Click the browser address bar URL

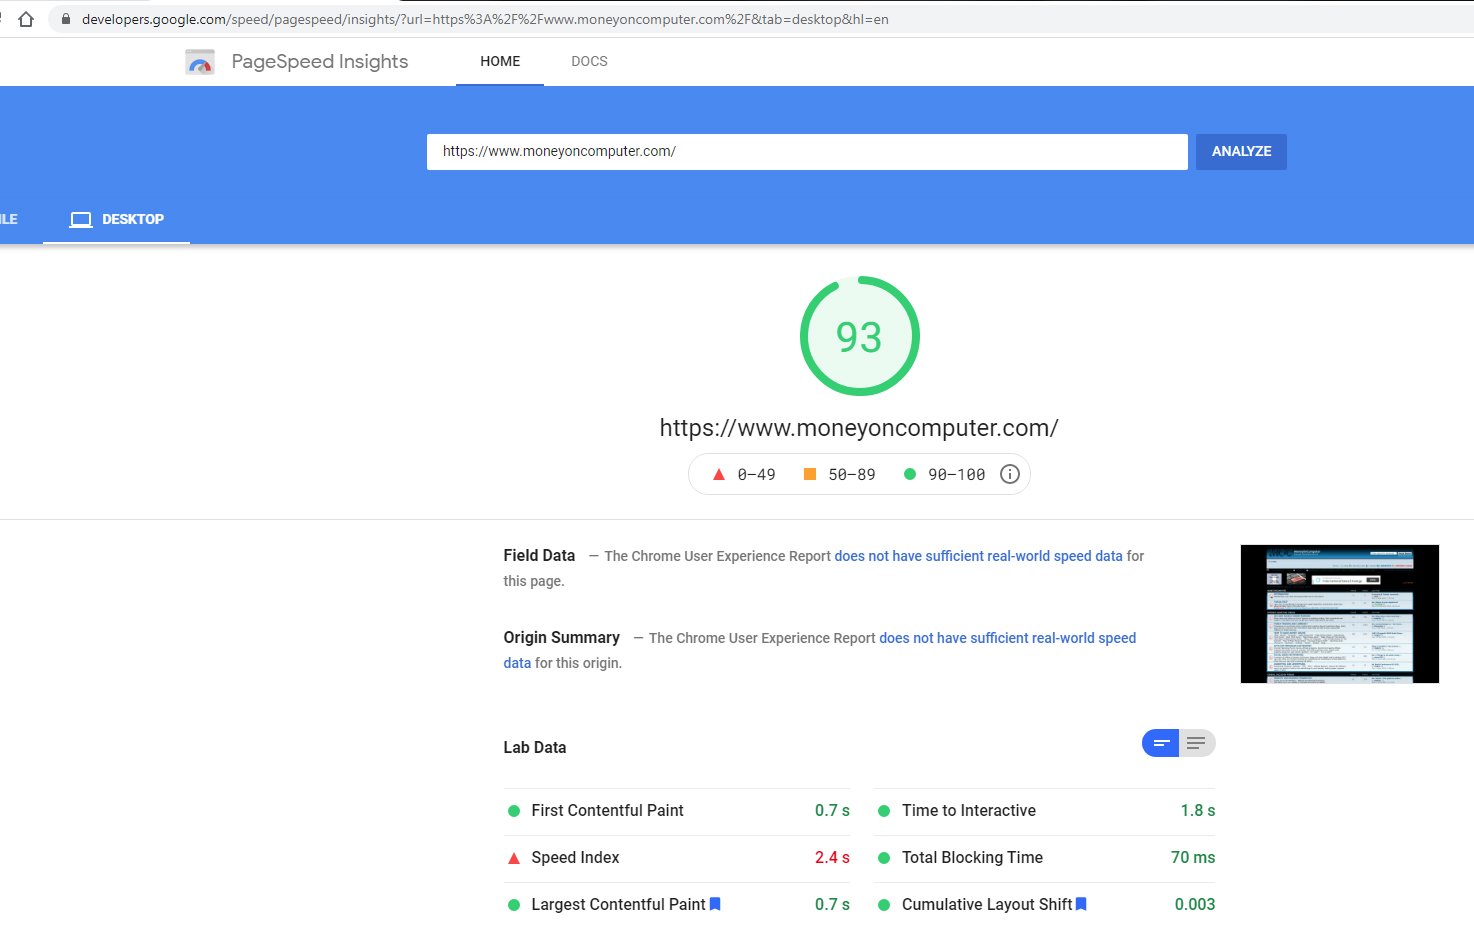pos(485,19)
